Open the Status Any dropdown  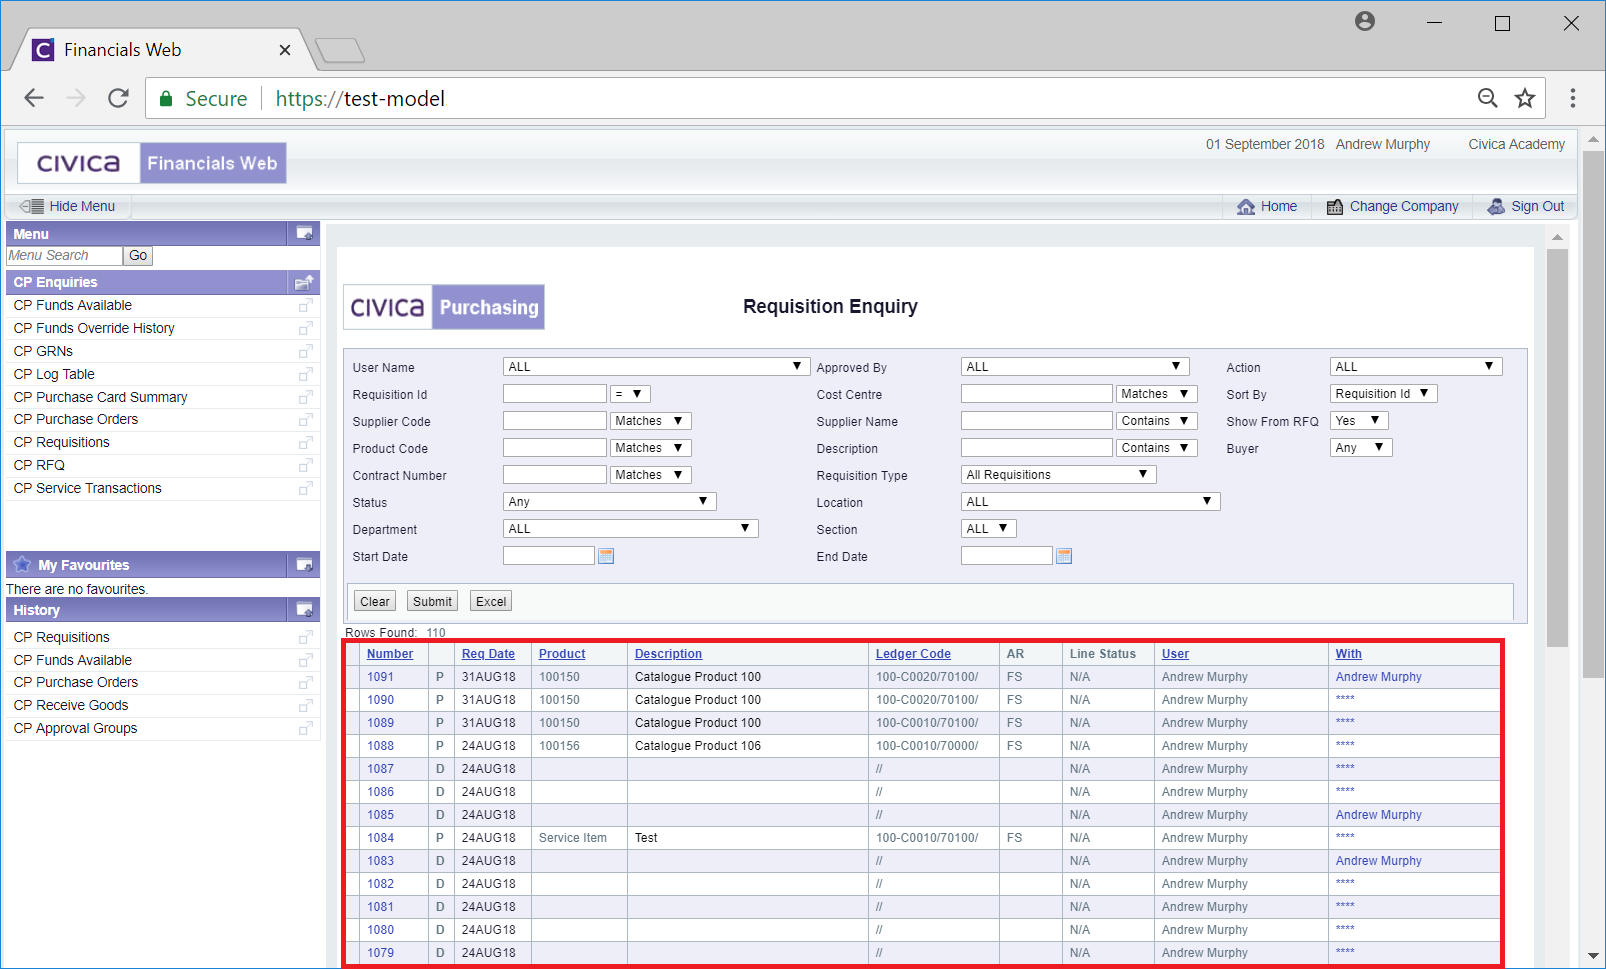pyautogui.click(x=610, y=502)
